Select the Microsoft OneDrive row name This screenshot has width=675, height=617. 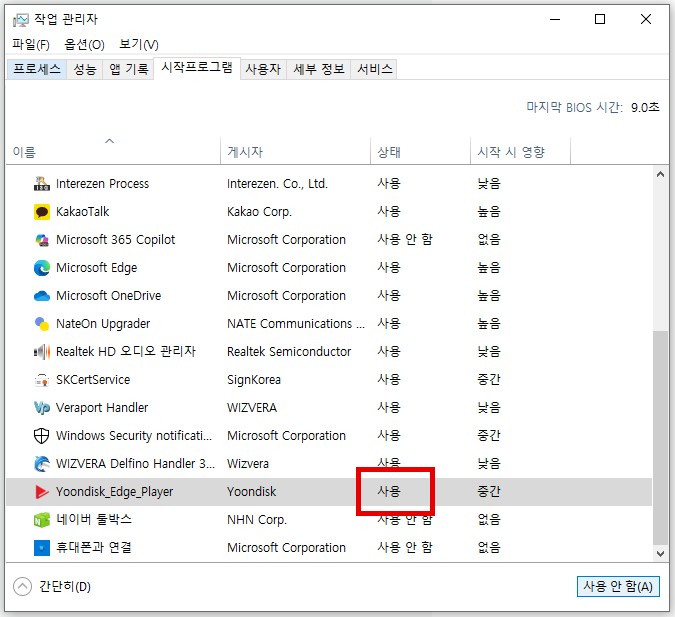pos(108,296)
